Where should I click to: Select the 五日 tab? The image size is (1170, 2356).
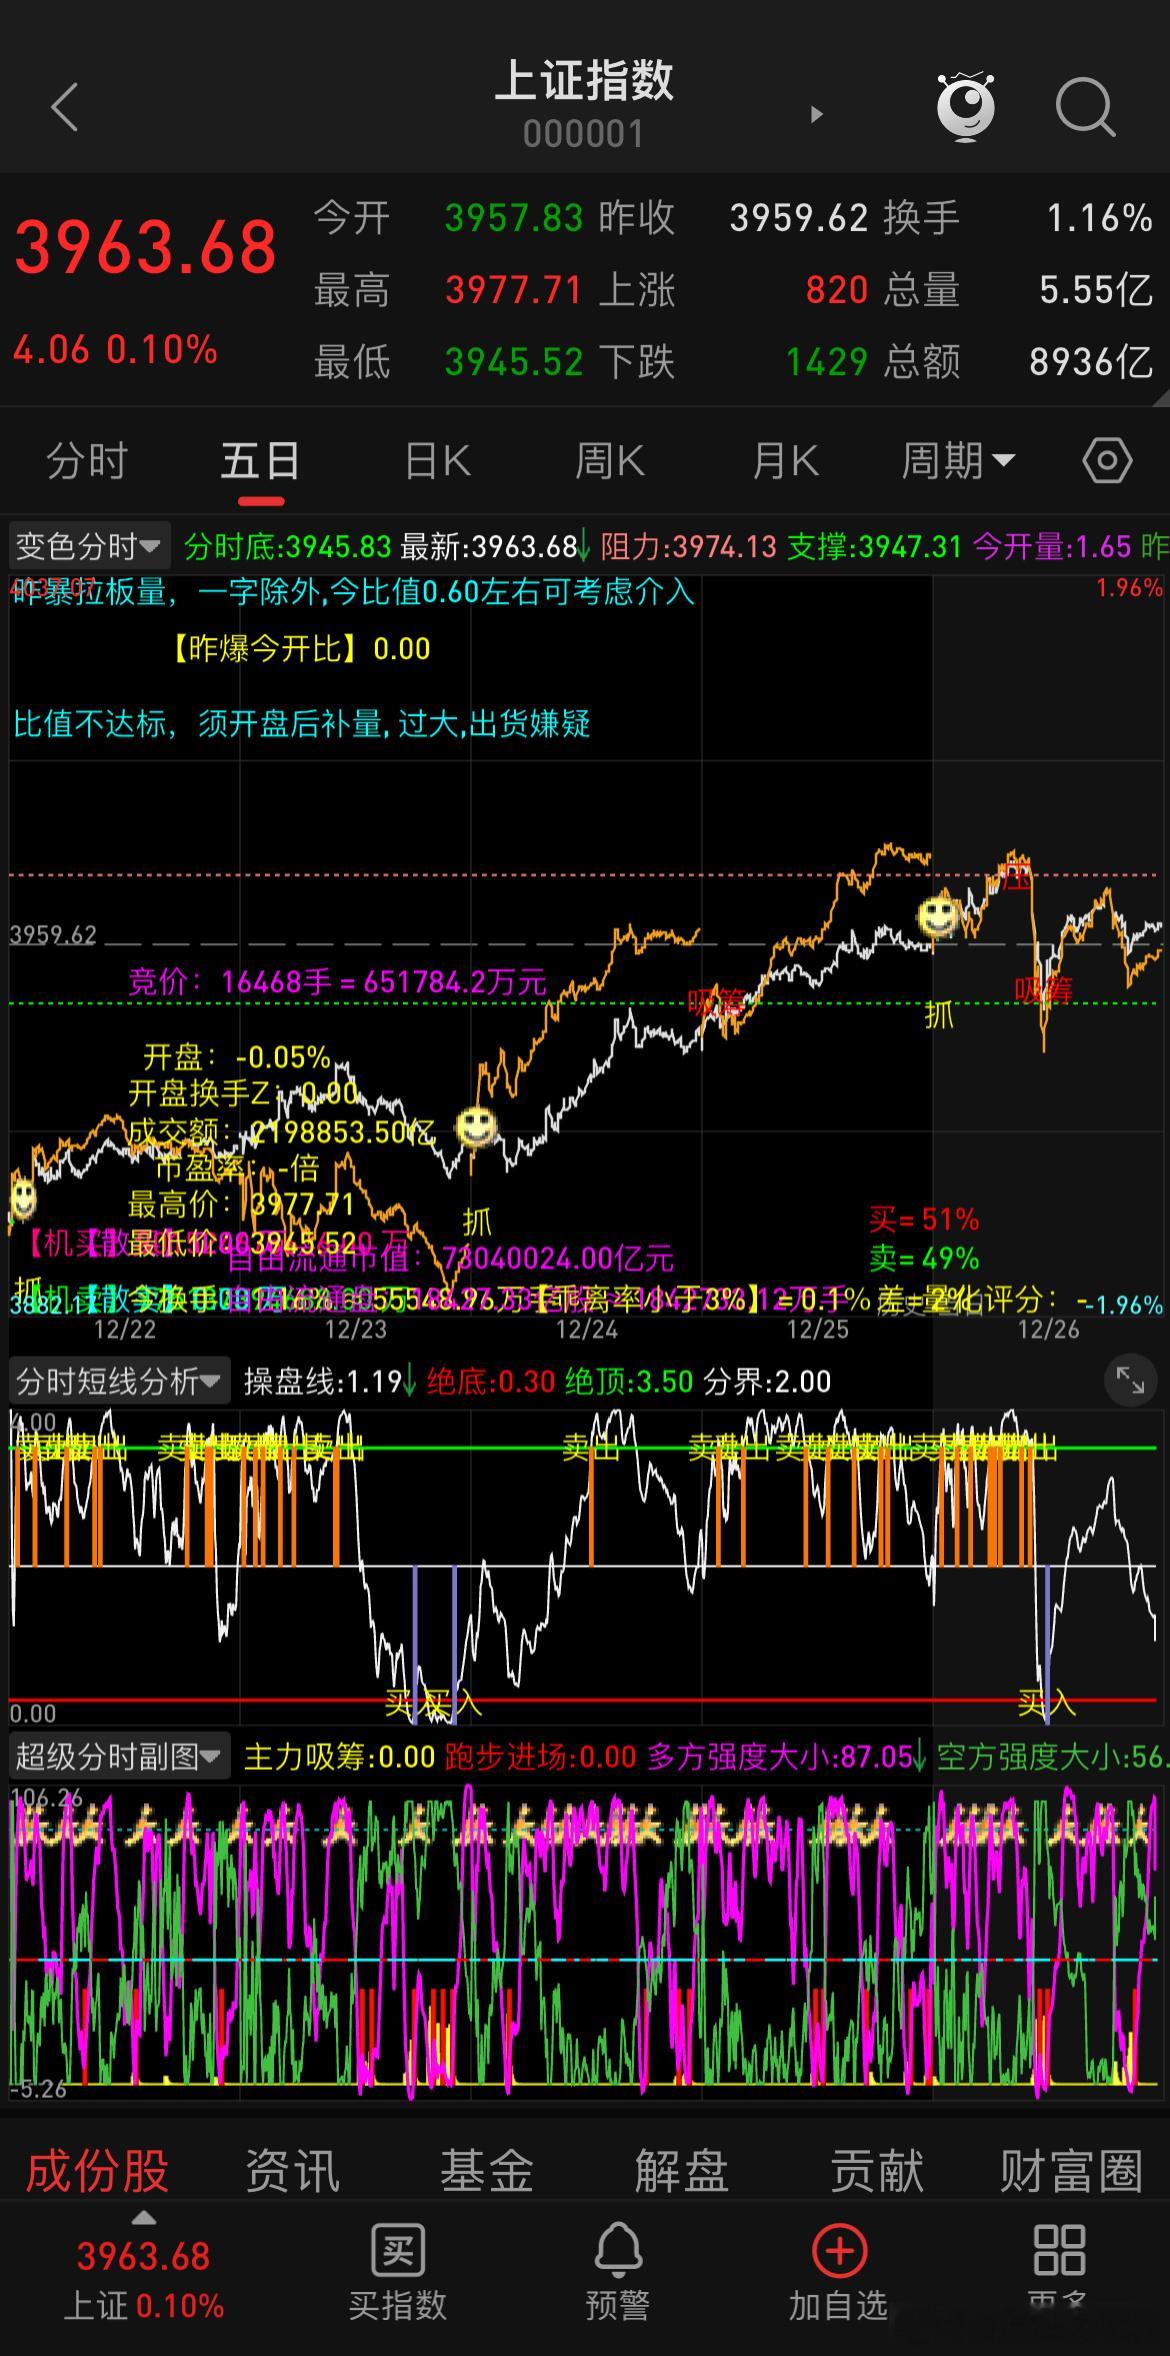(x=260, y=461)
